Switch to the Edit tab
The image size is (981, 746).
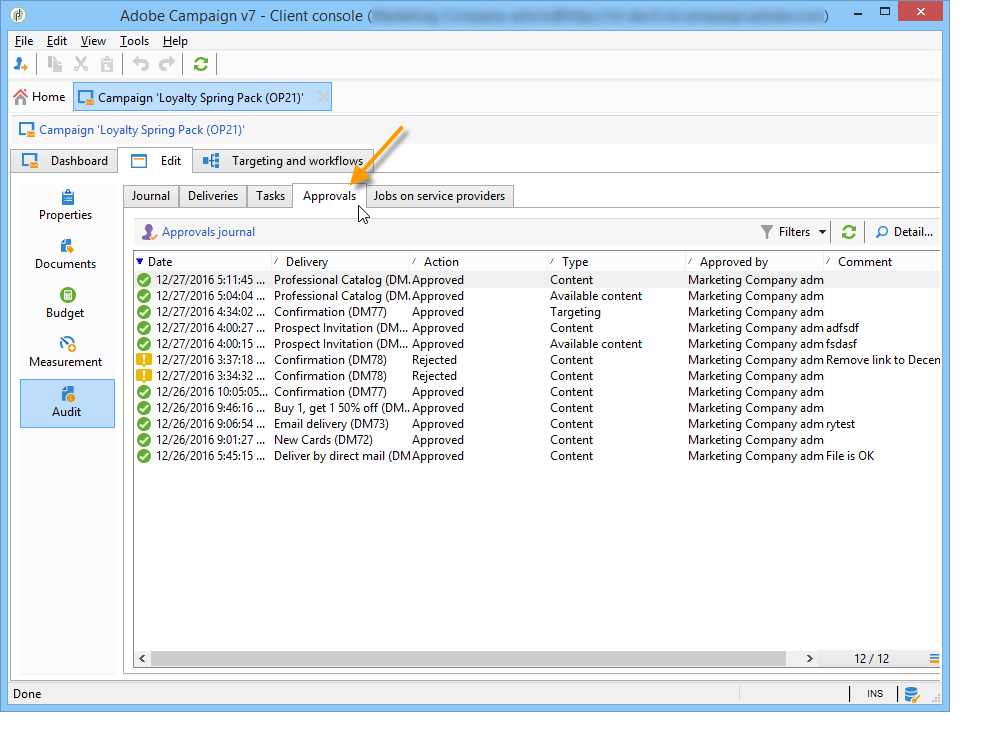tap(155, 161)
